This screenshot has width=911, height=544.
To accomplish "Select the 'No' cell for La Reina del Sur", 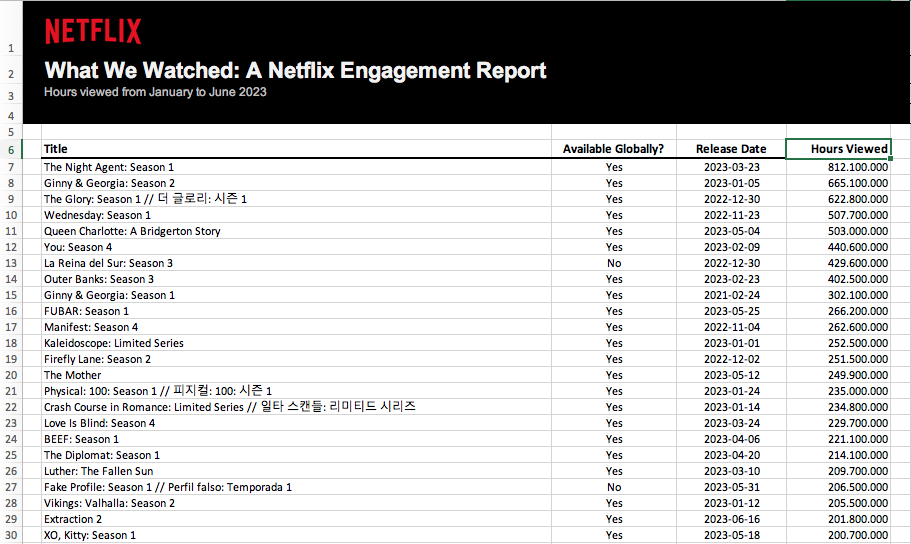I will [x=614, y=263].
